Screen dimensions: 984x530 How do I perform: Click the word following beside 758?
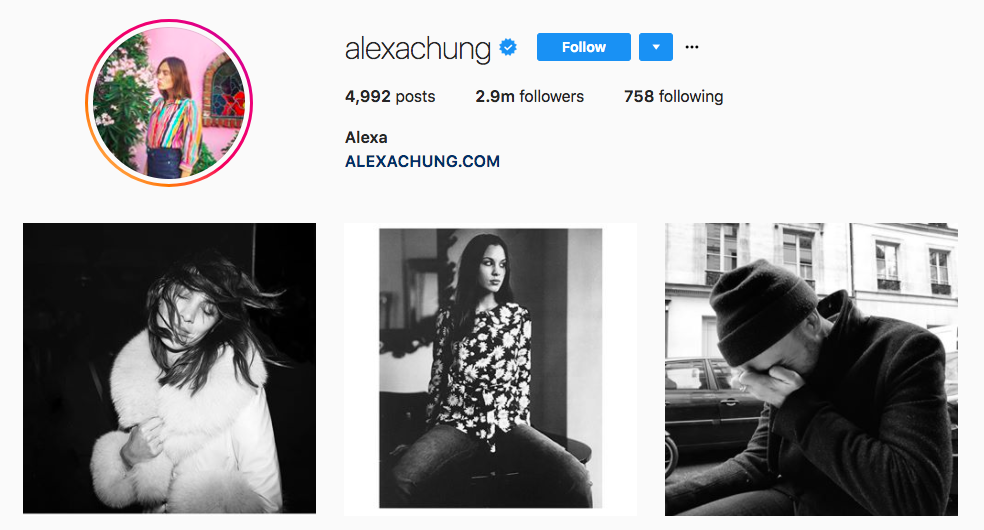point(691,97)
